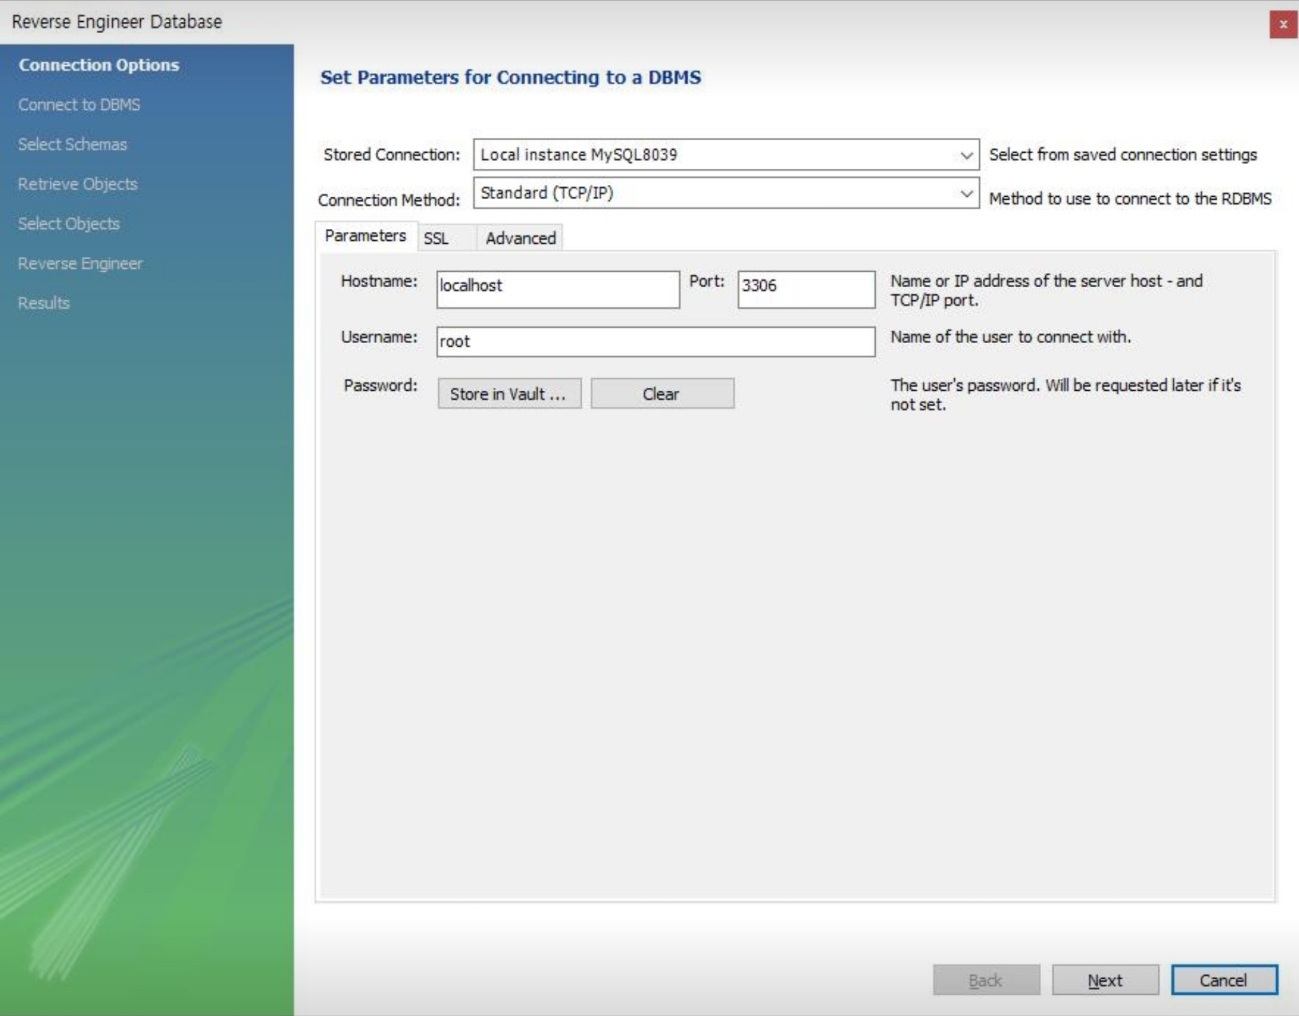Click the Stored Connection label
This screenshot has height=1016, width=1299.
(391, 155)
